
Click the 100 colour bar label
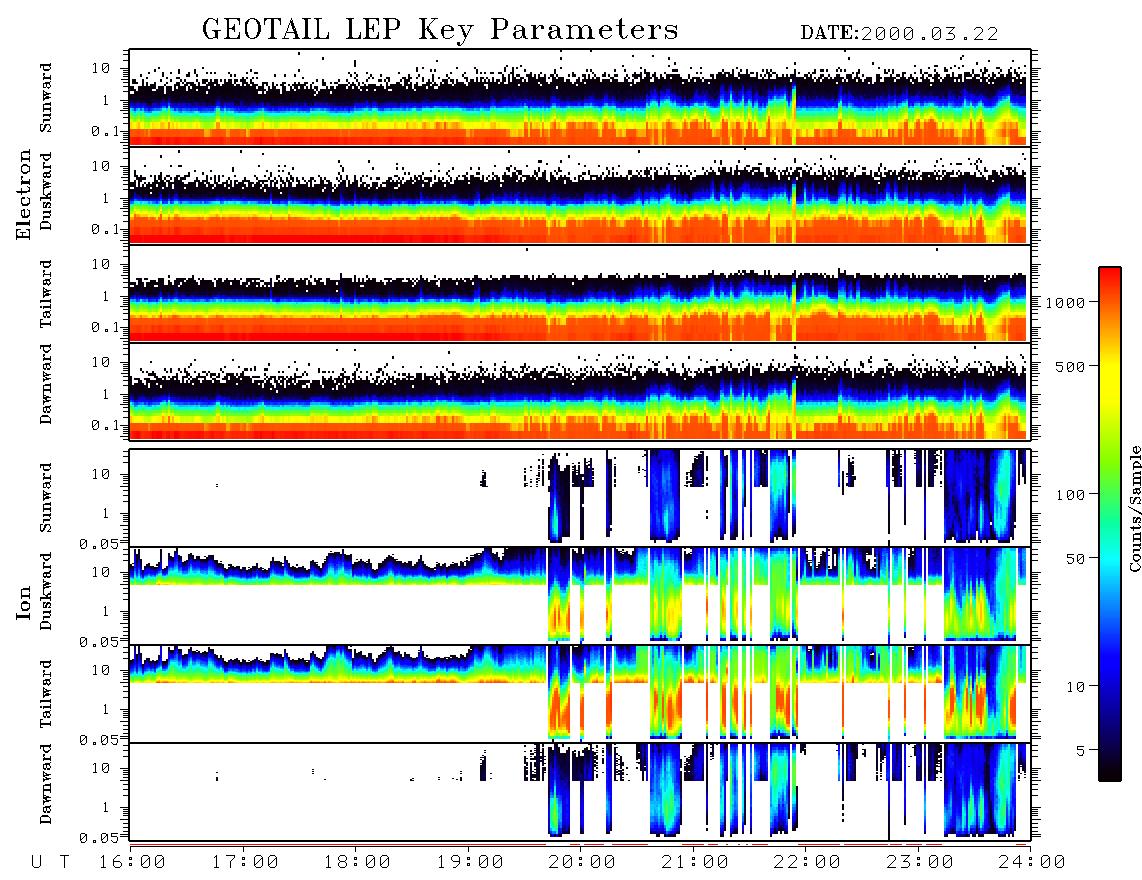pos(1070,495)
